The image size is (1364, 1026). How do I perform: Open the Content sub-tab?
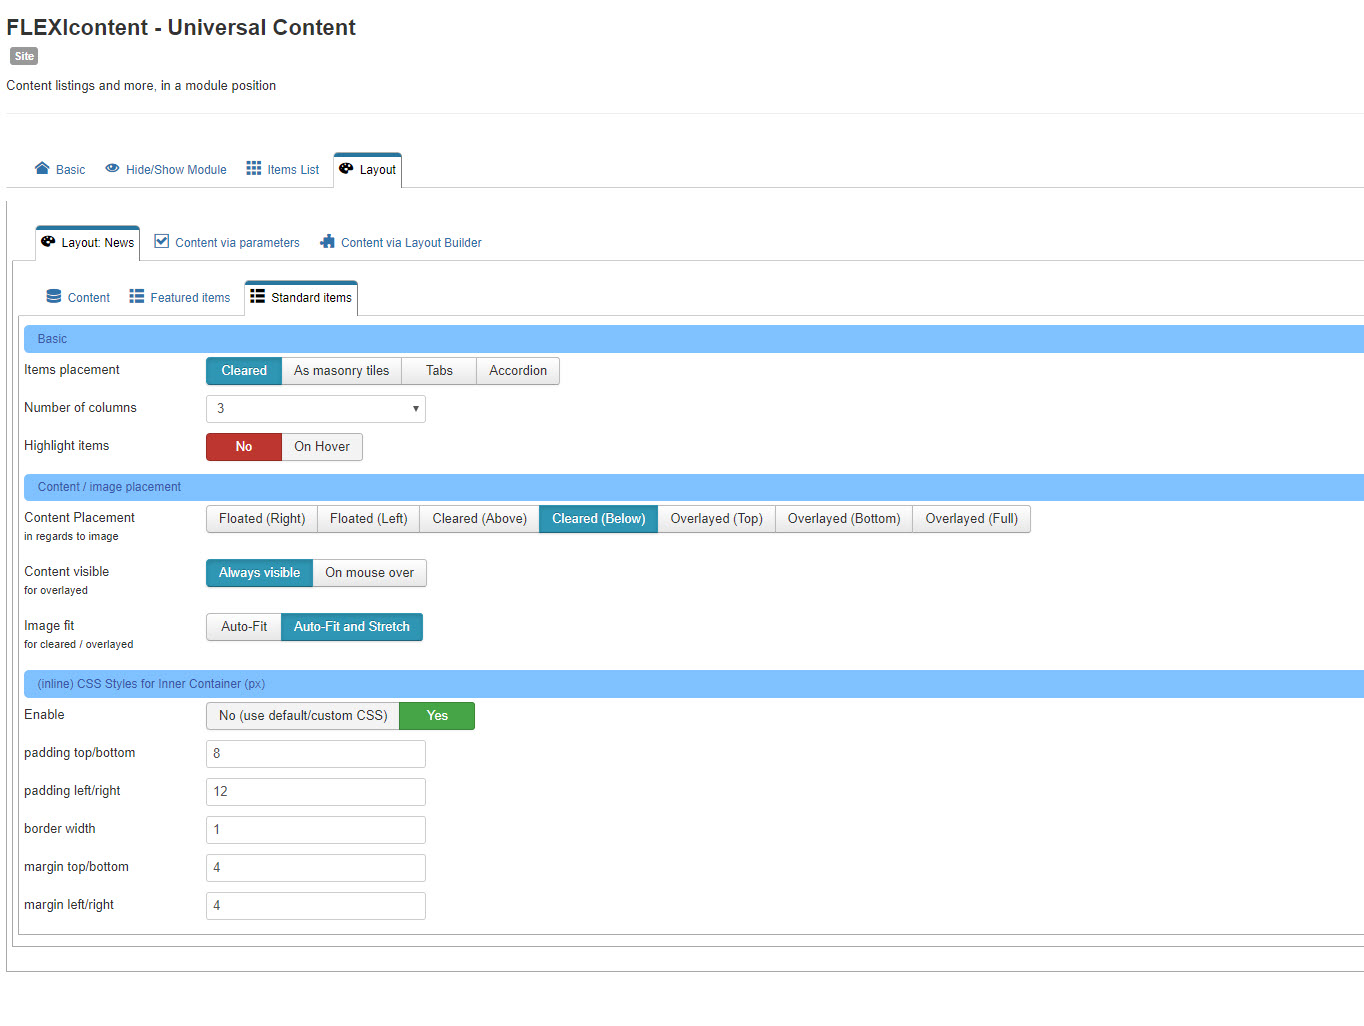coord(78,298)
